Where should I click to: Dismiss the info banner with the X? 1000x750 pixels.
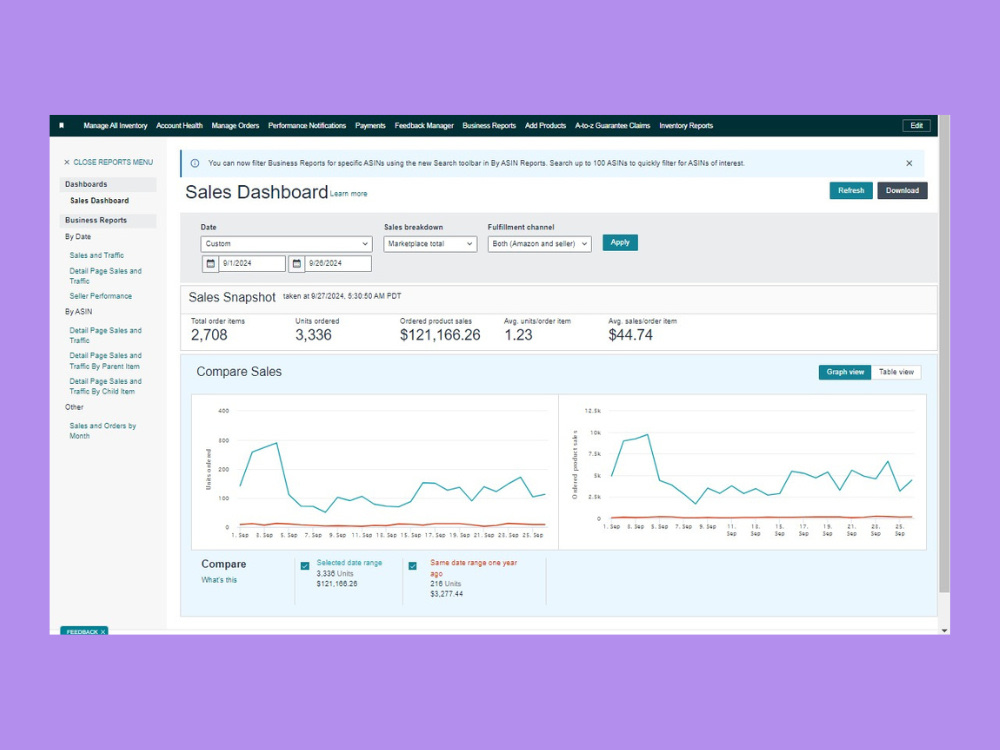click(x=909, y=163)
